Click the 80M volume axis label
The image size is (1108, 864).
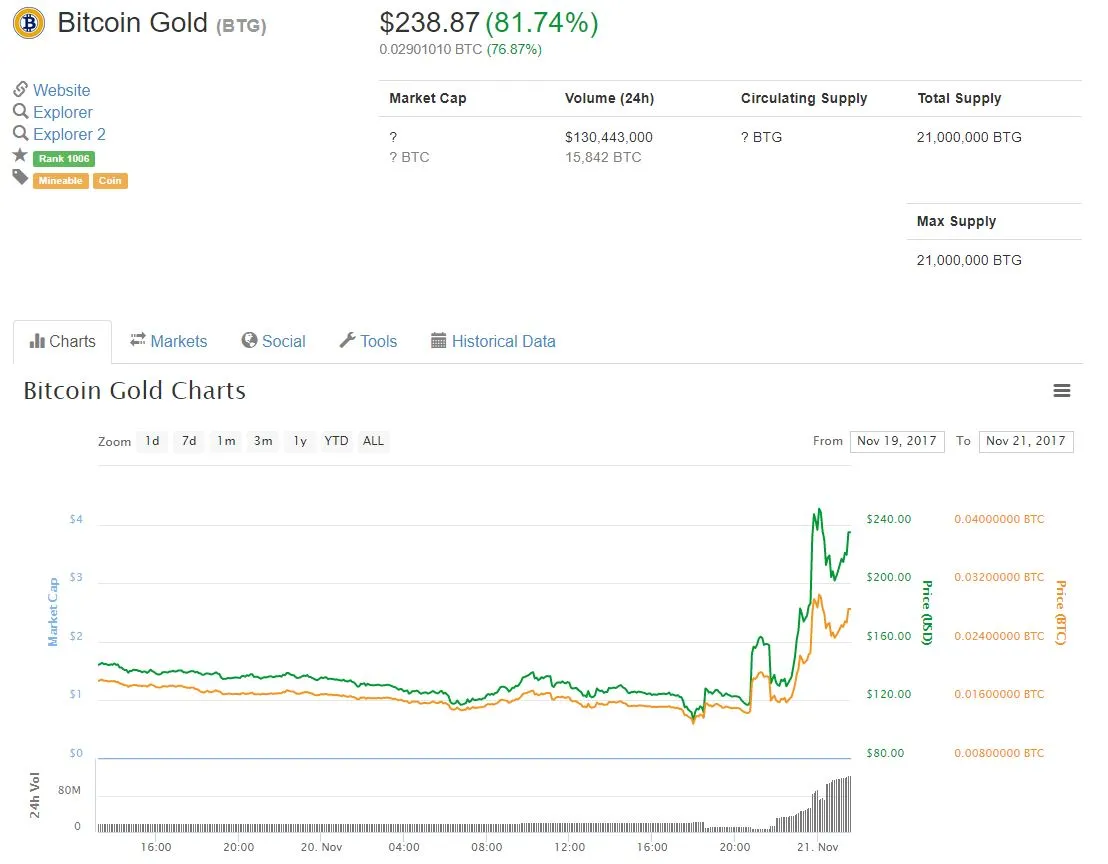pyautogui.click(x=69, y=790)
